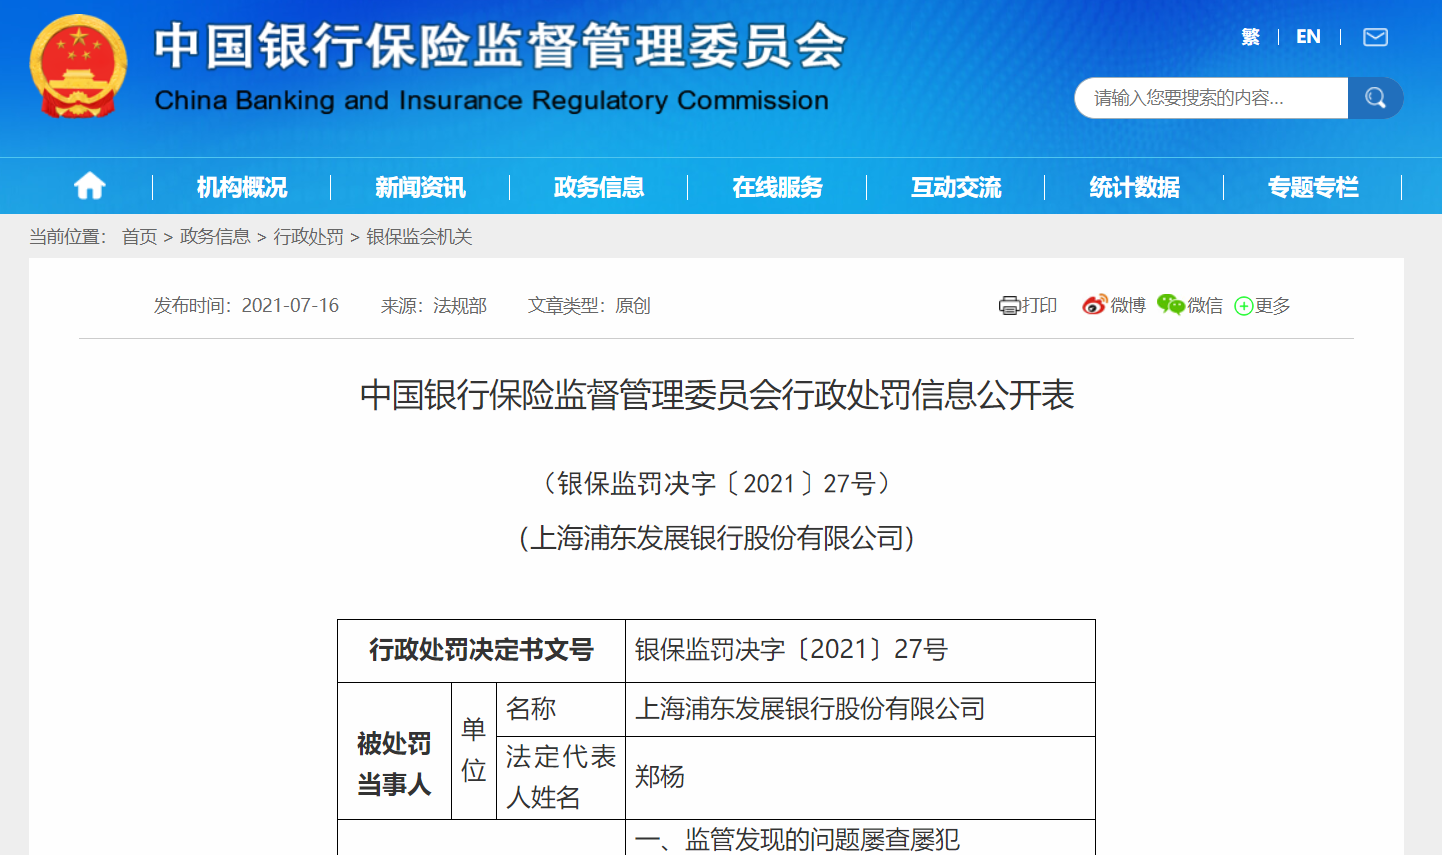Go to 政务信息 in breadcrumb
The height and width of the screenshot is (855, 1442).
click(215, 237)
